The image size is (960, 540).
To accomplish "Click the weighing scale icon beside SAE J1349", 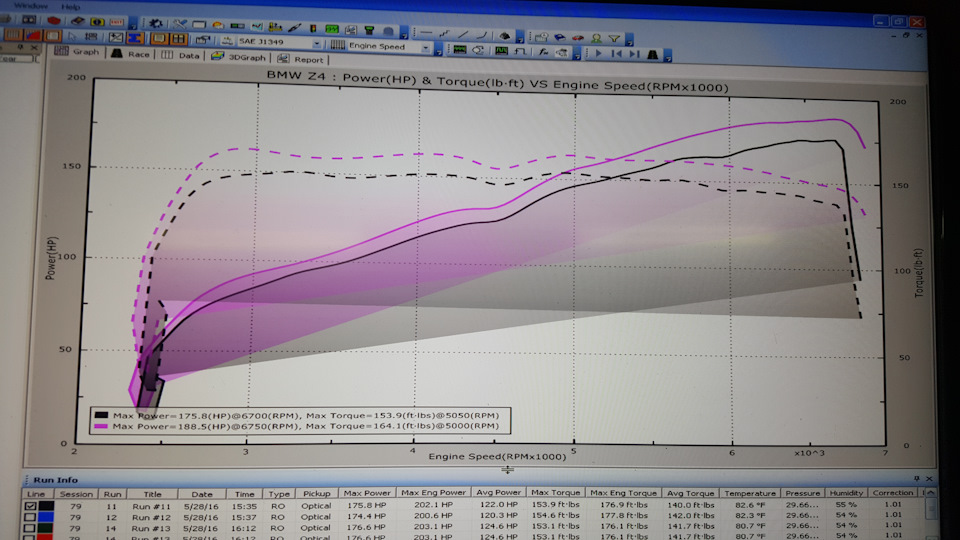I will click(227, 41).
